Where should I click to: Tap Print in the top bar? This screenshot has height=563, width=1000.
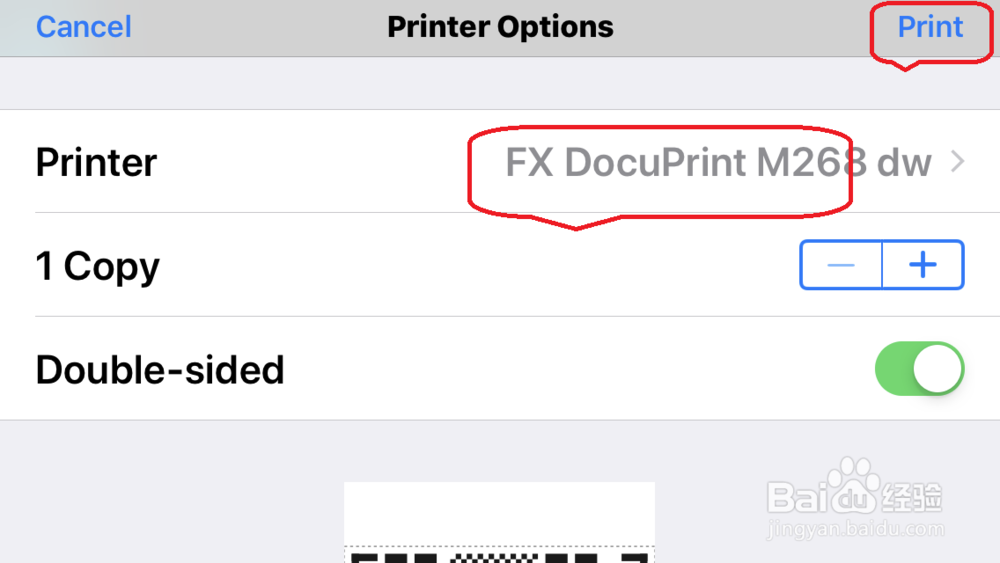[930, 27]
